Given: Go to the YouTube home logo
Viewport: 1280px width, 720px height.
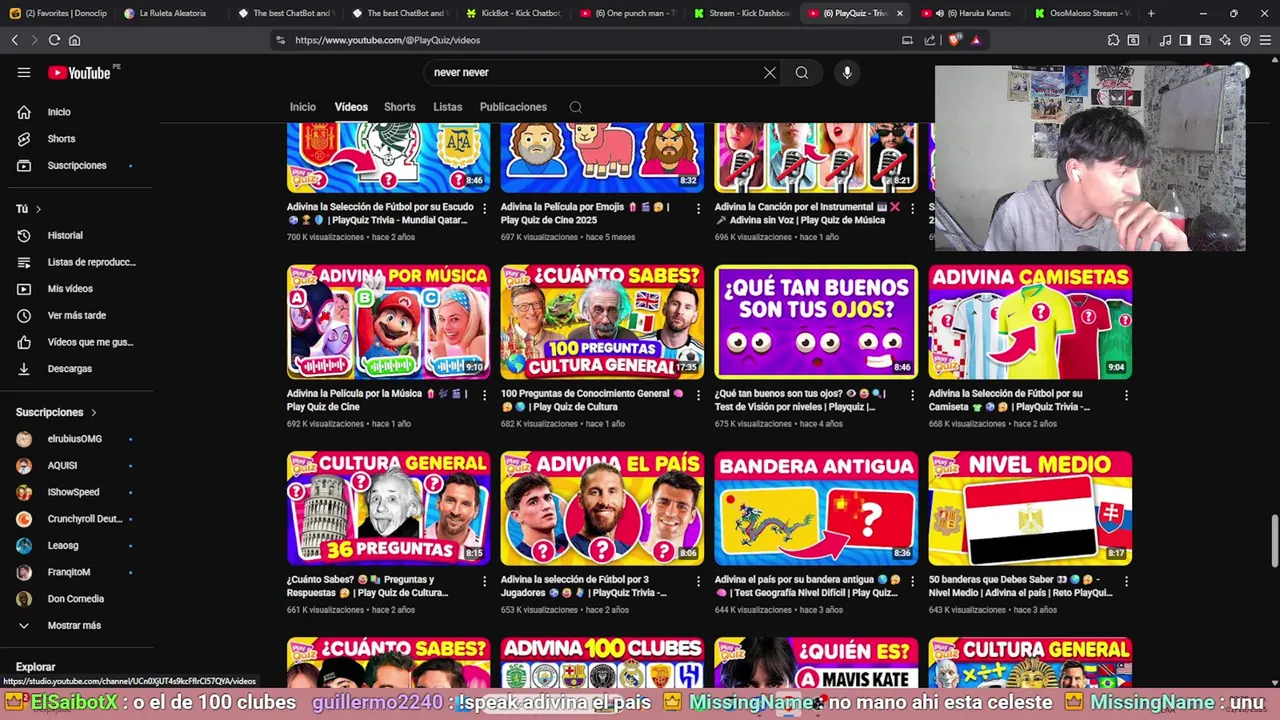Looking at the screenshot, I should pyautogui.click(x=79, y=72).
